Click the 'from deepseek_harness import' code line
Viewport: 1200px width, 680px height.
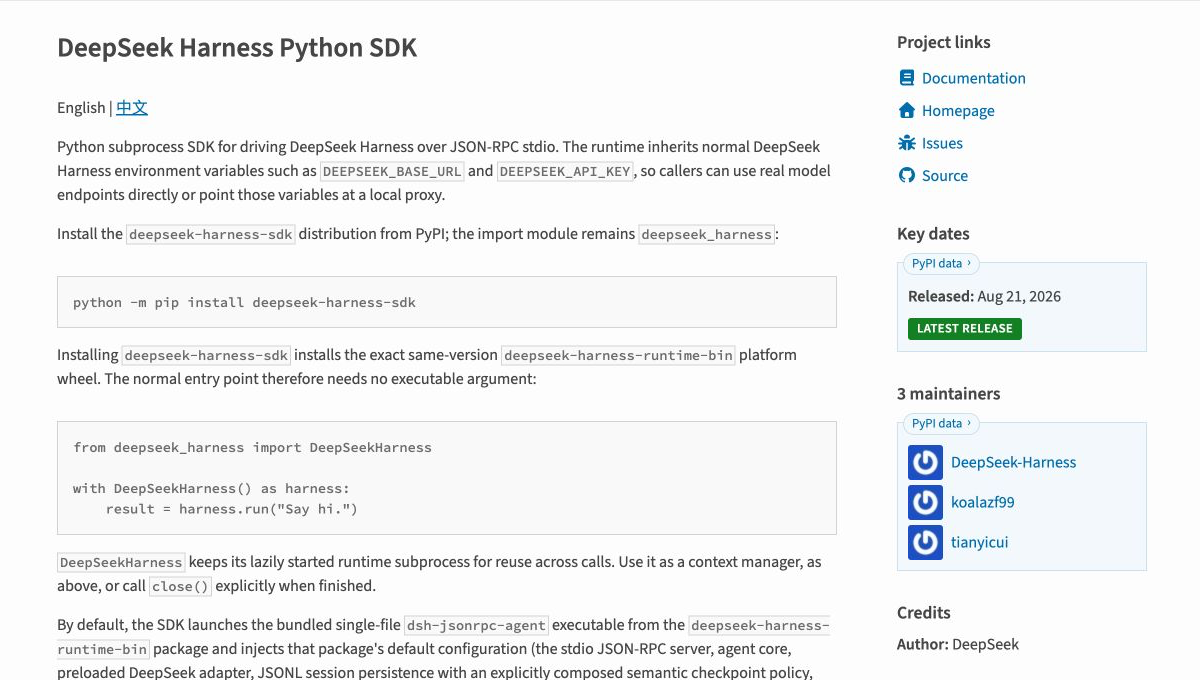tap(252, 448)
